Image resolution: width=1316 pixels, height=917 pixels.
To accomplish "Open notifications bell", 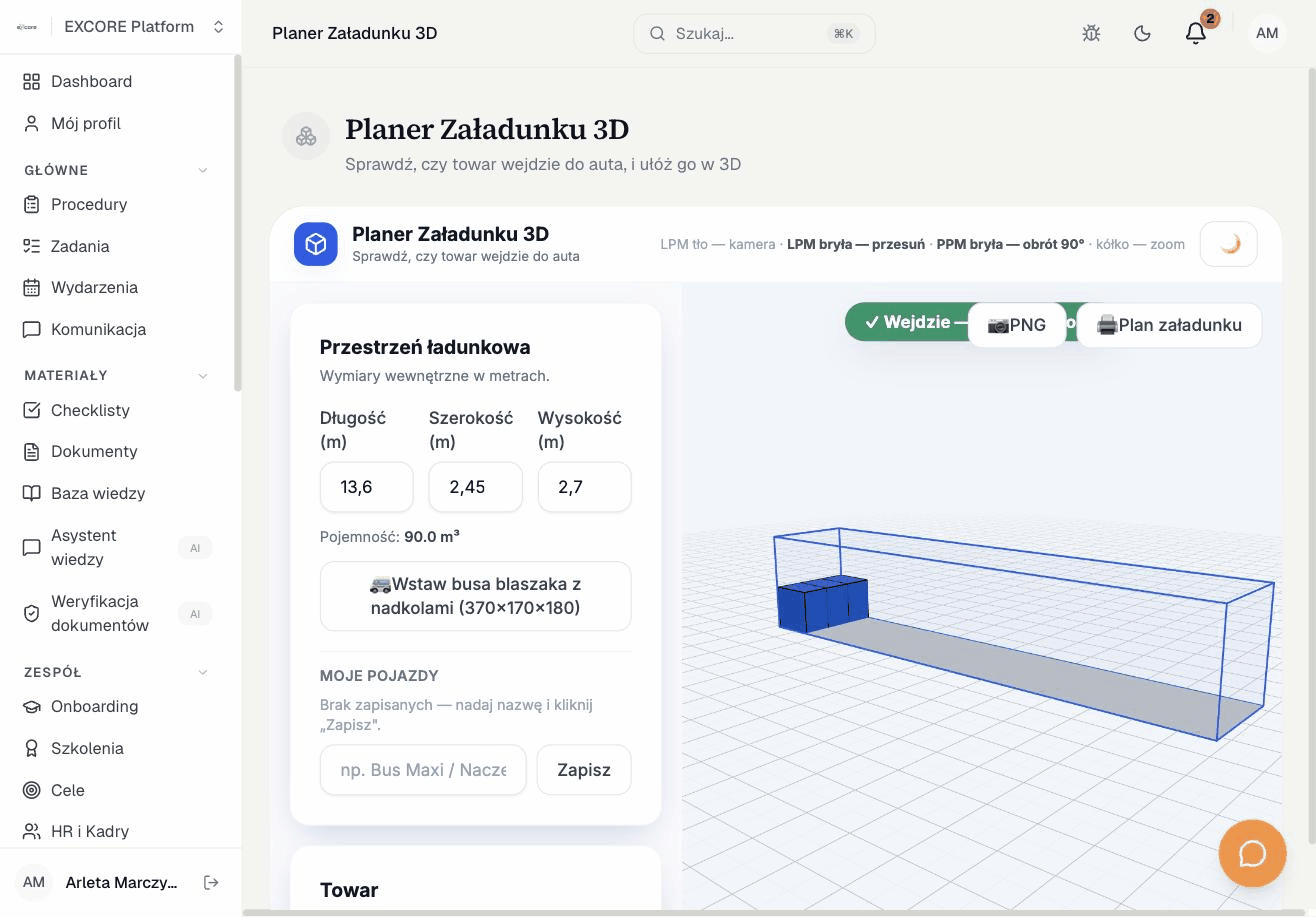I will coord(1196,34).
